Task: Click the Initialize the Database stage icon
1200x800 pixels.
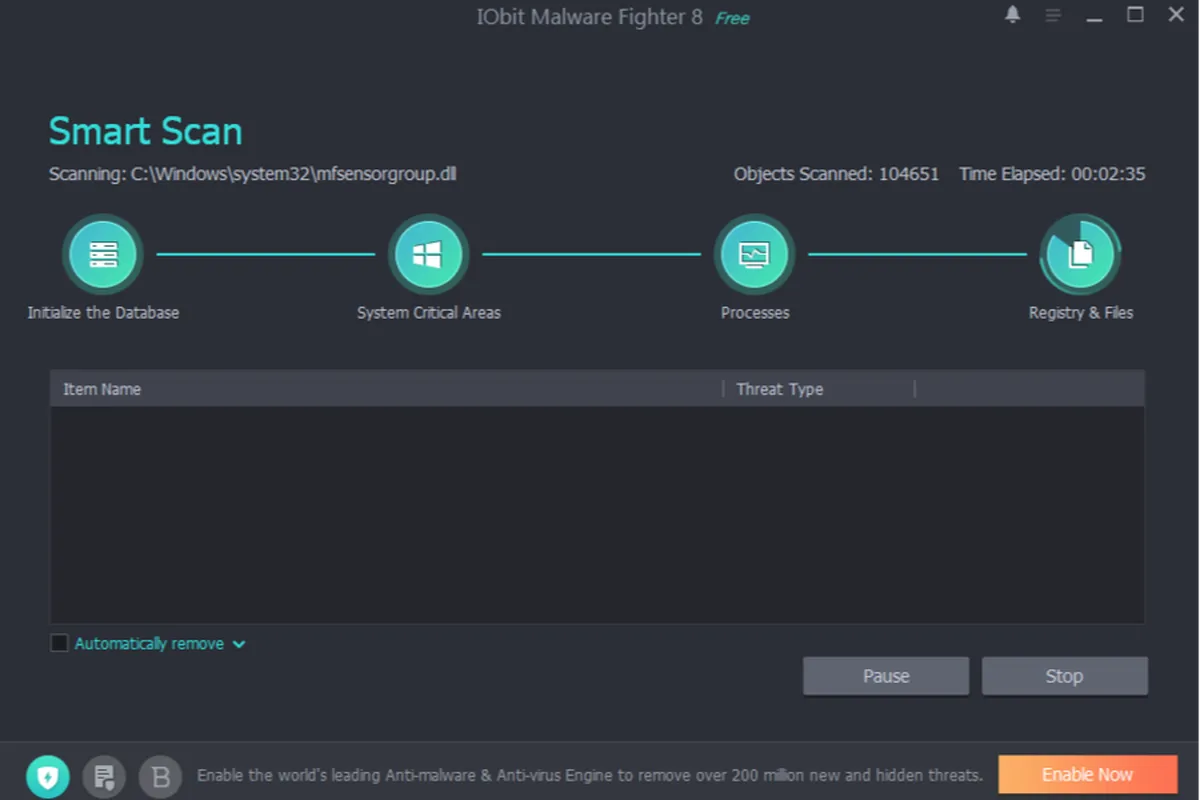Action: click(x=103, y=254)
